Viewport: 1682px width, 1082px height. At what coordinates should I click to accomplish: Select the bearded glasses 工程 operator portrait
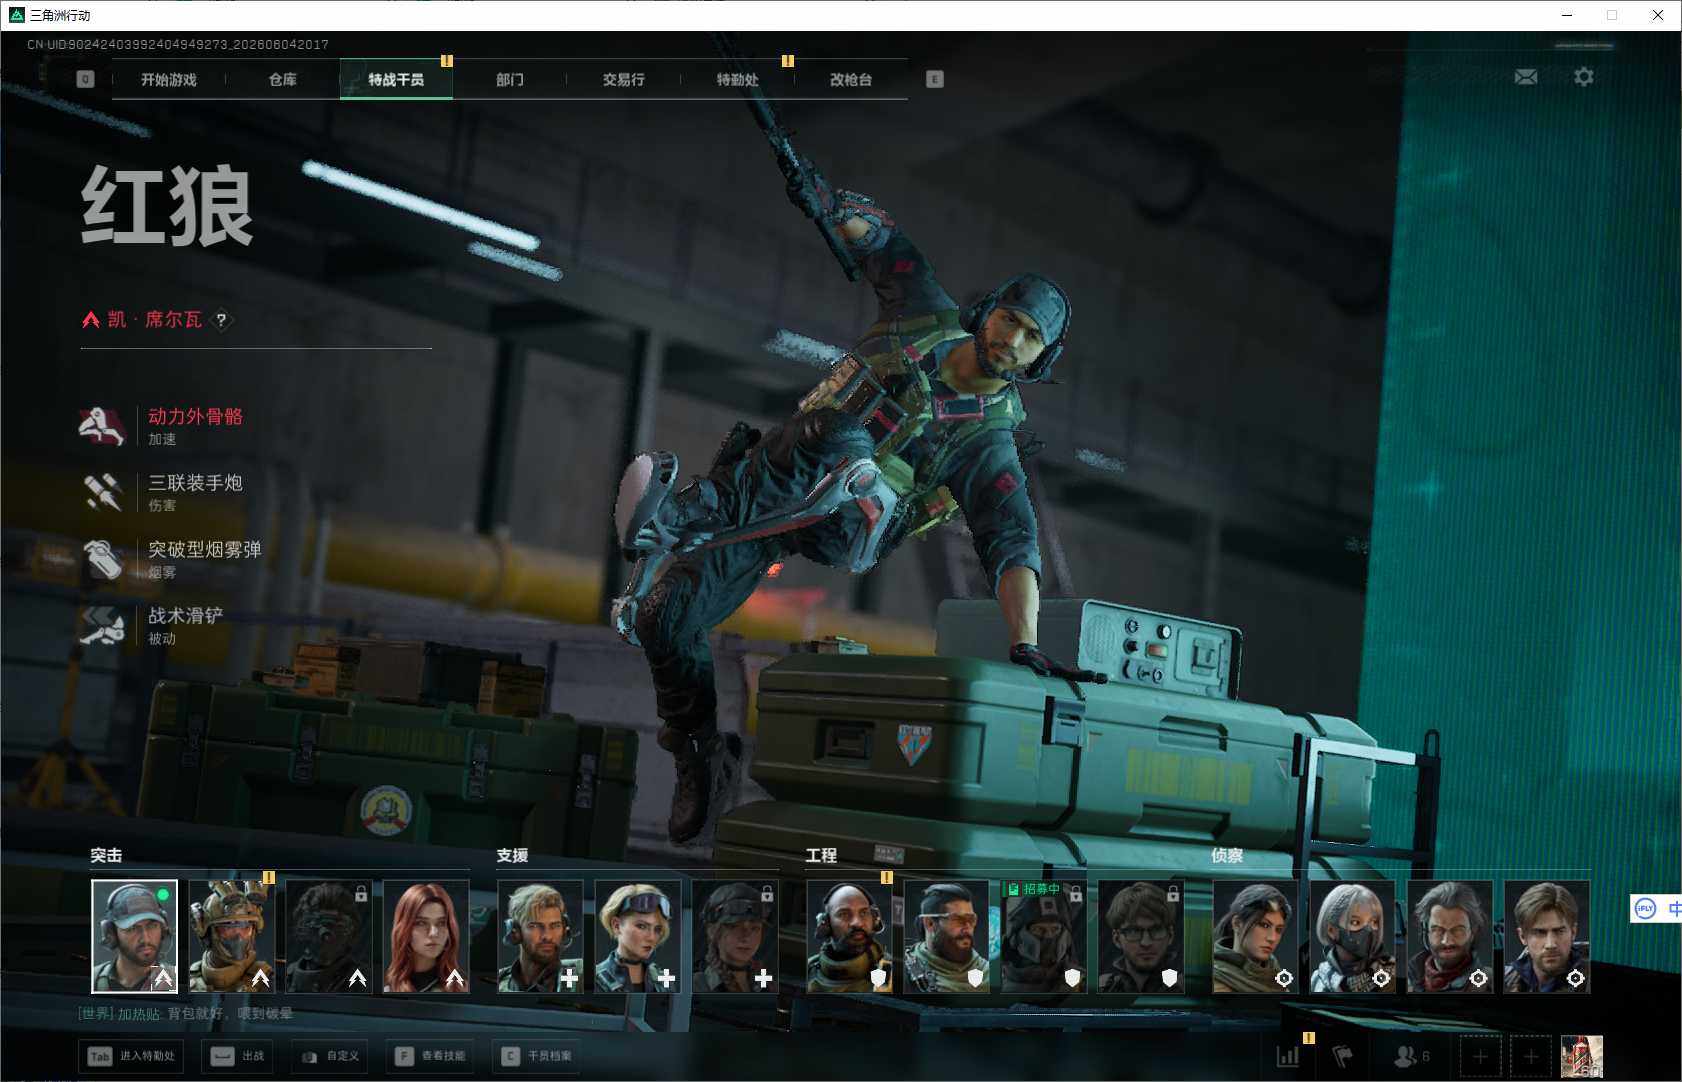[946, 936]
